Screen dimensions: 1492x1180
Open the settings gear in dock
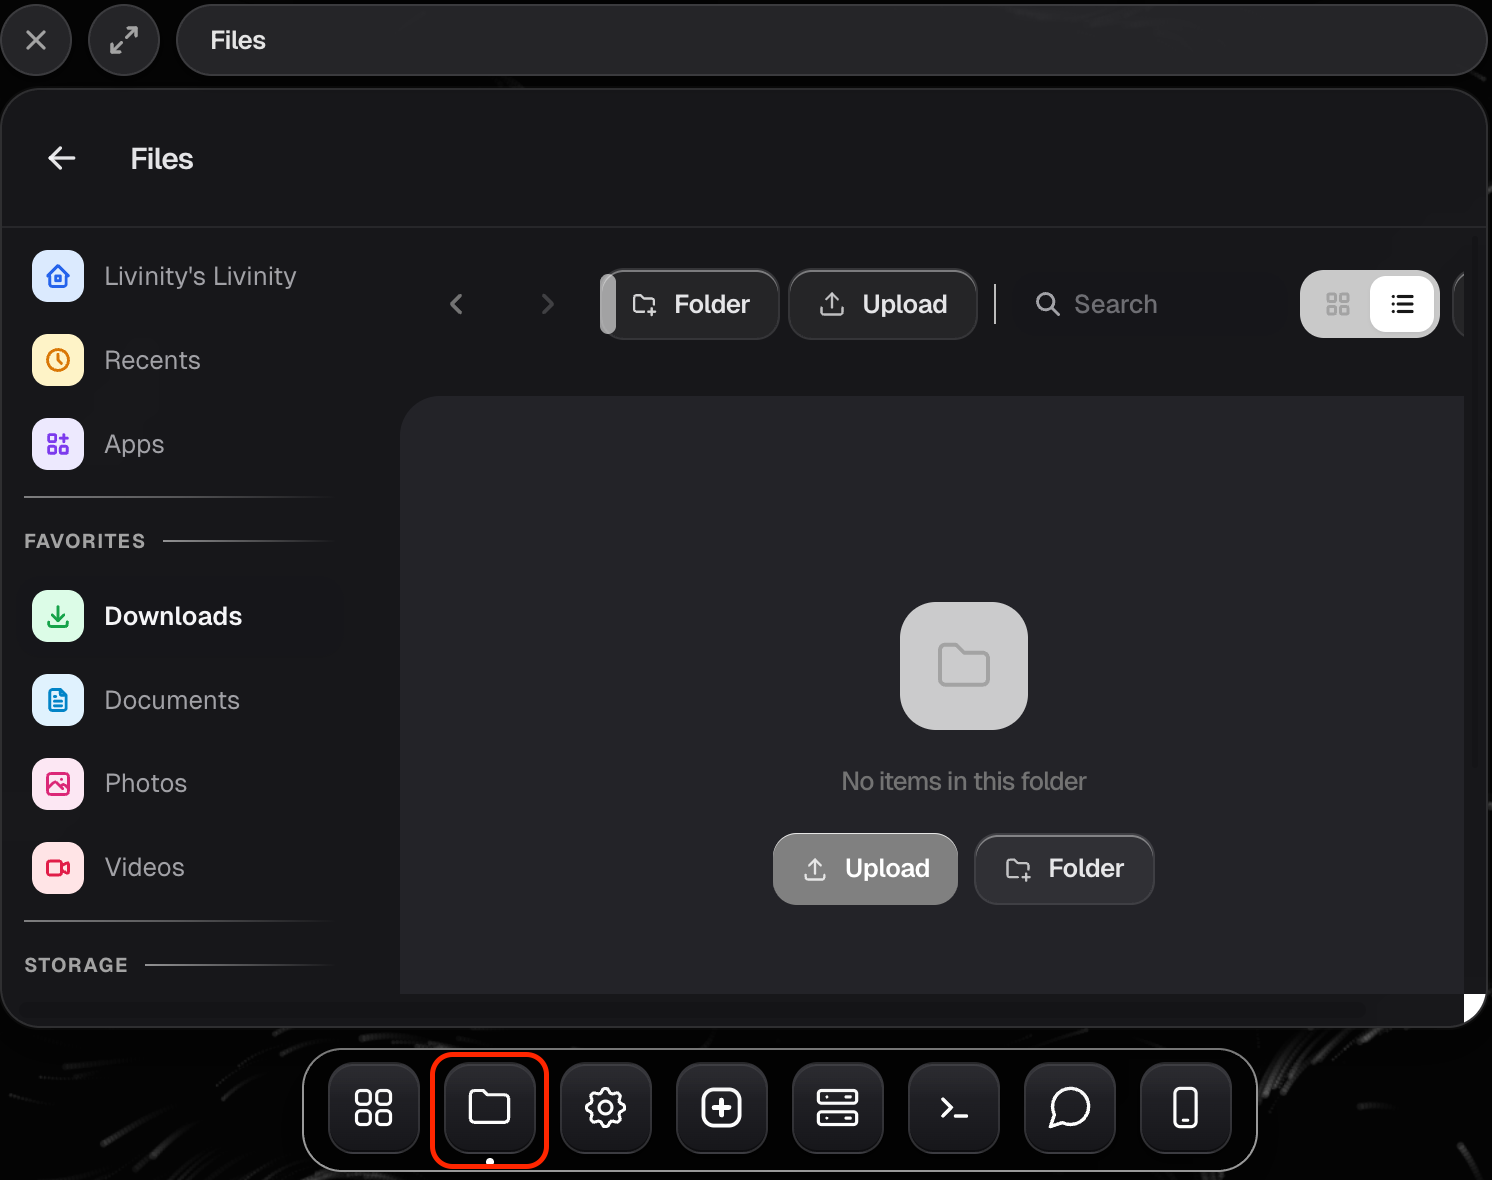tap(606, 1108)
